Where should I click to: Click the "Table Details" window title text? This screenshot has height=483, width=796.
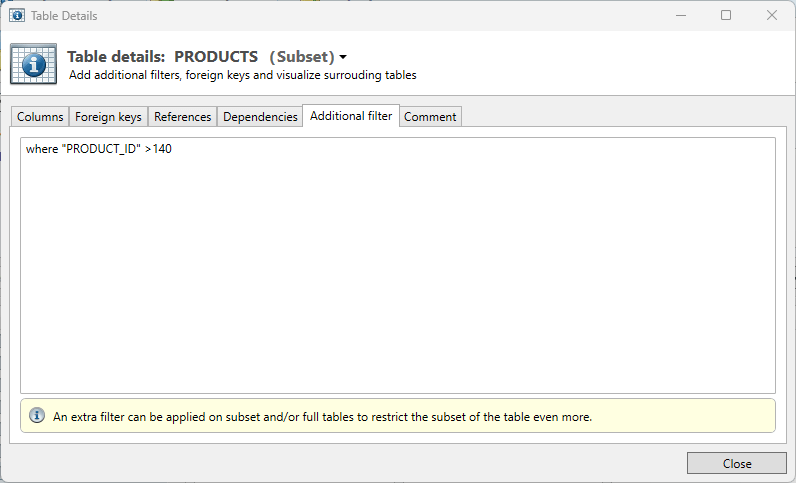point(65,16)
